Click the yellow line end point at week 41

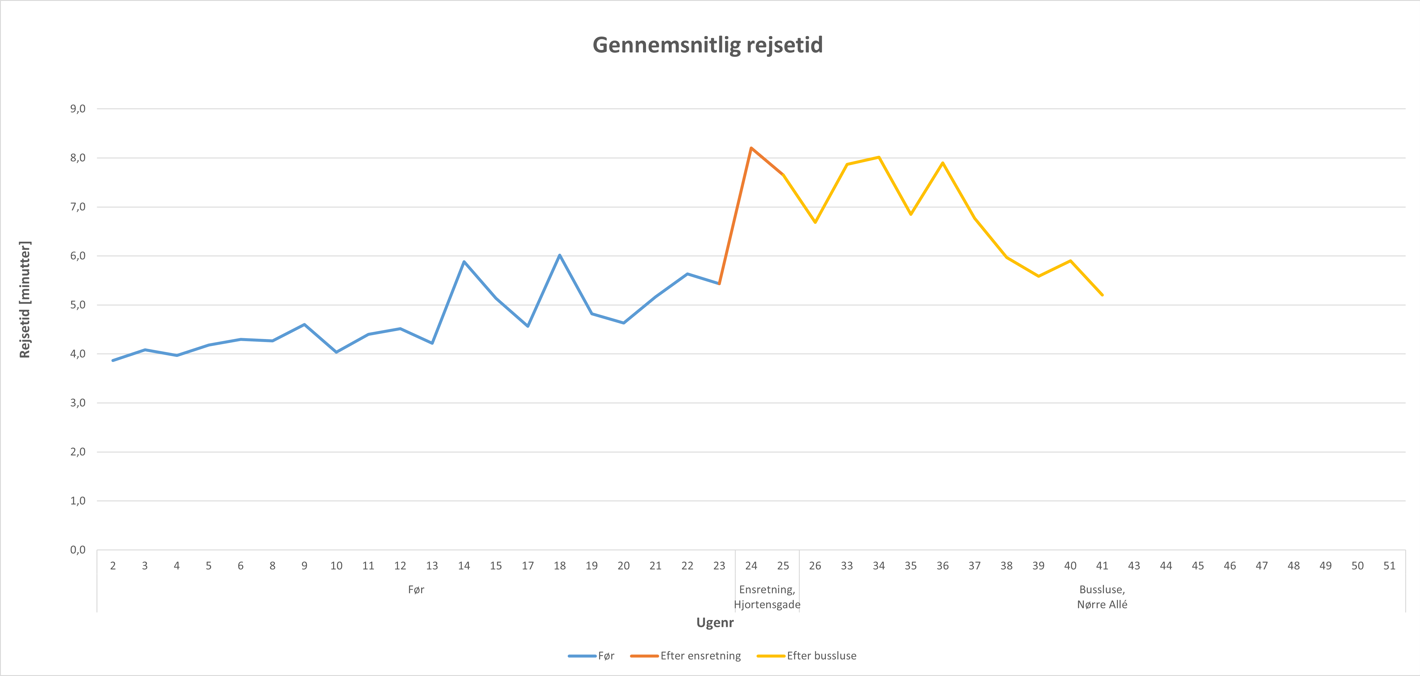point(1102,295)
